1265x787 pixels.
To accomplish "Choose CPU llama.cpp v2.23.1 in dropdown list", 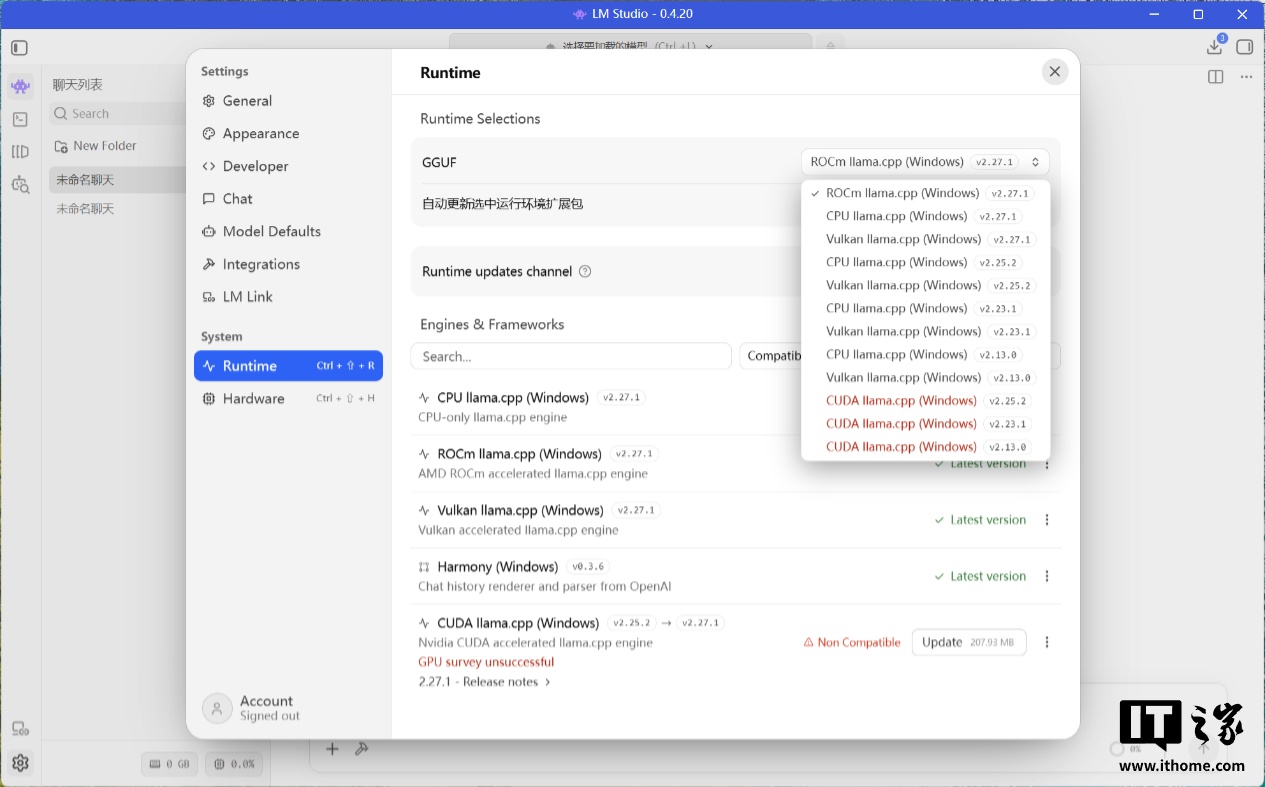I will point(926,308).
